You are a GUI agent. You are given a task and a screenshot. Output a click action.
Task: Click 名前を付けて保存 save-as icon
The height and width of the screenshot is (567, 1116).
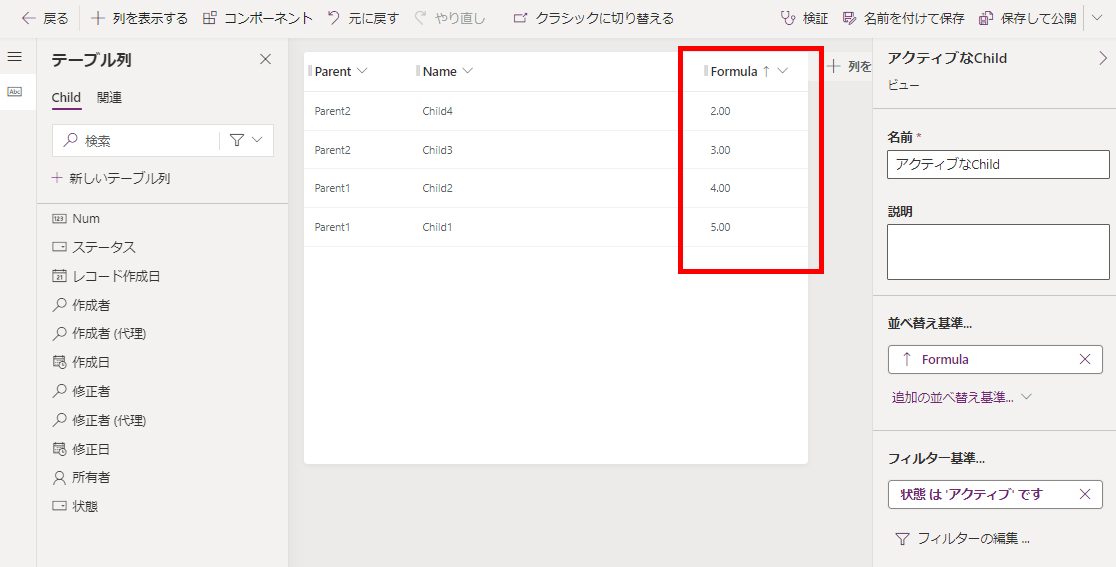click(x=850, y=18)
